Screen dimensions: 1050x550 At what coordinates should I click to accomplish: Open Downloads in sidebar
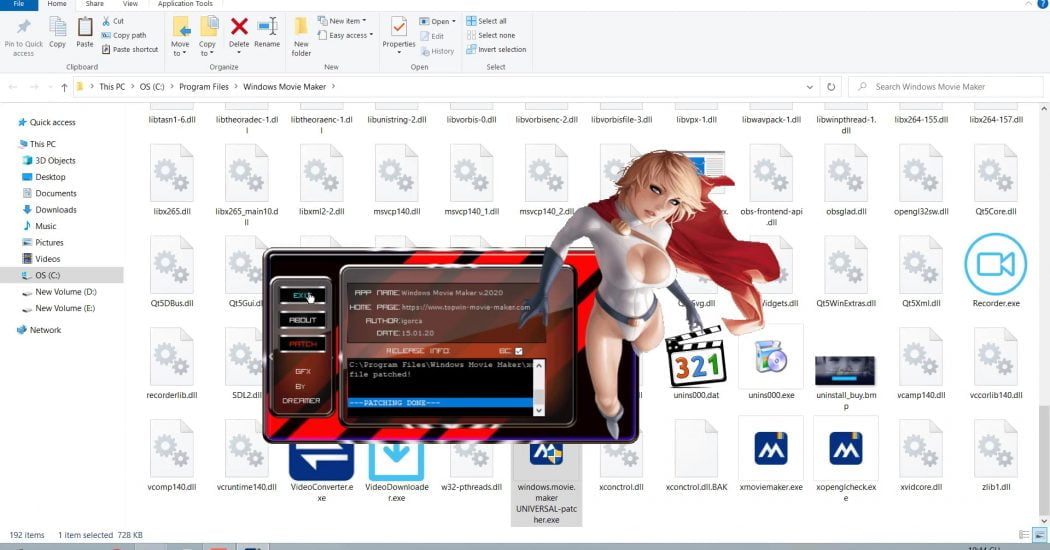coord(56,210)
